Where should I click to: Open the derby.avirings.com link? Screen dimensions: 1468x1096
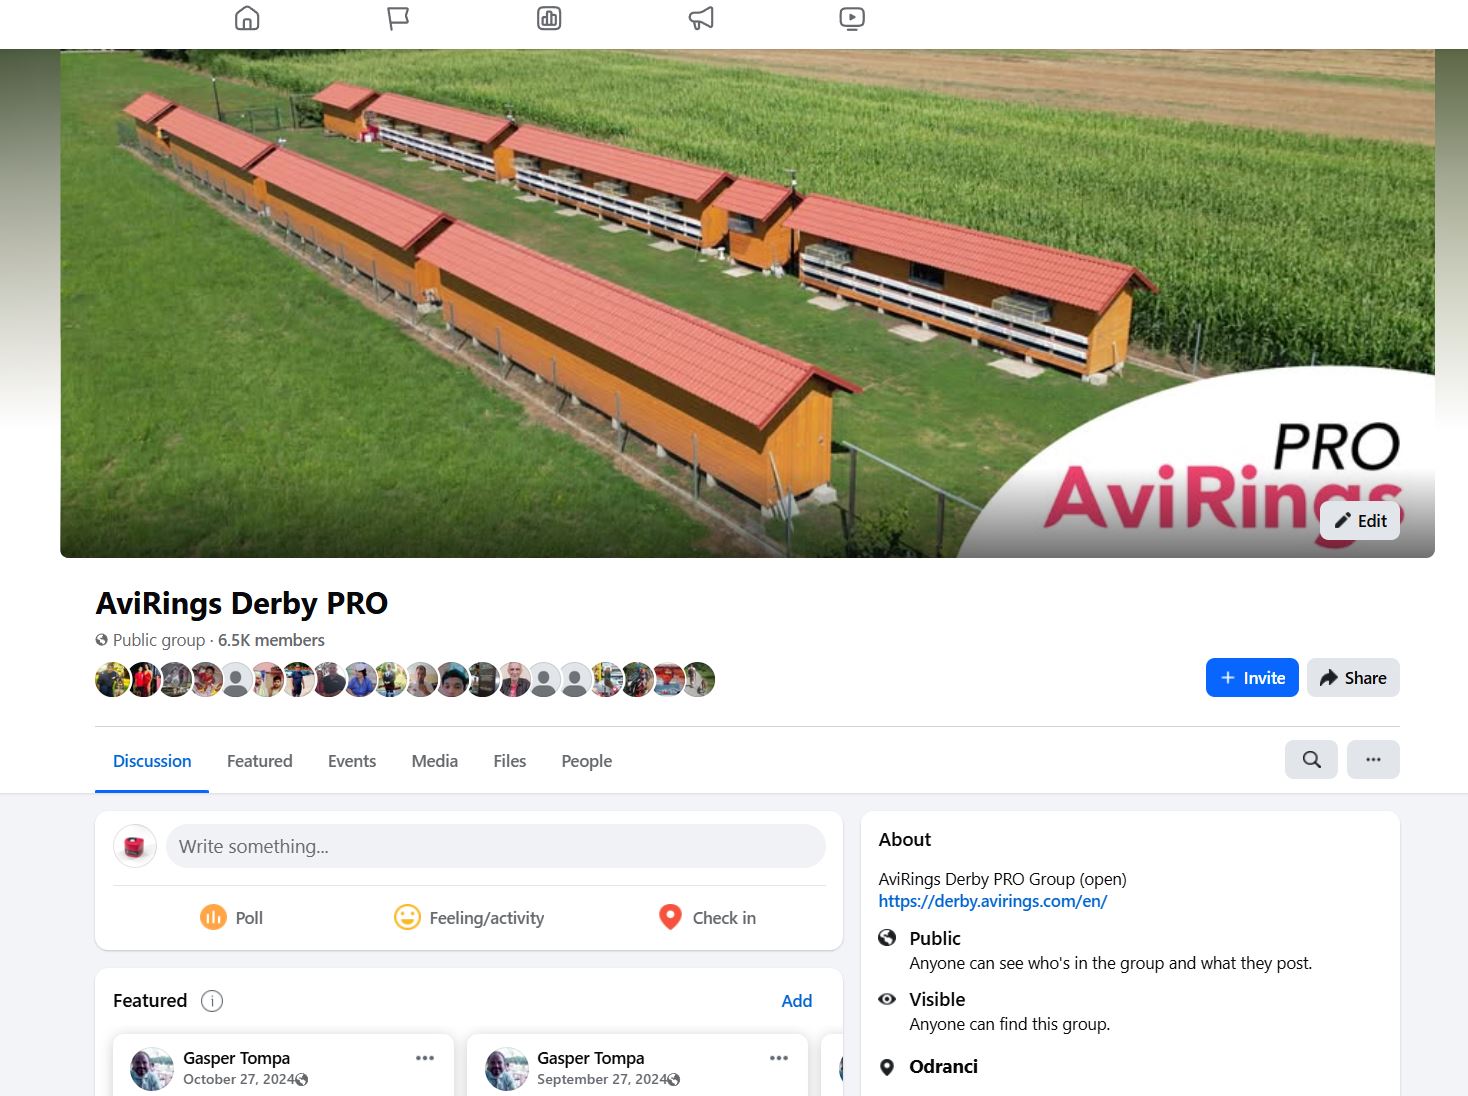pos(993,901)
